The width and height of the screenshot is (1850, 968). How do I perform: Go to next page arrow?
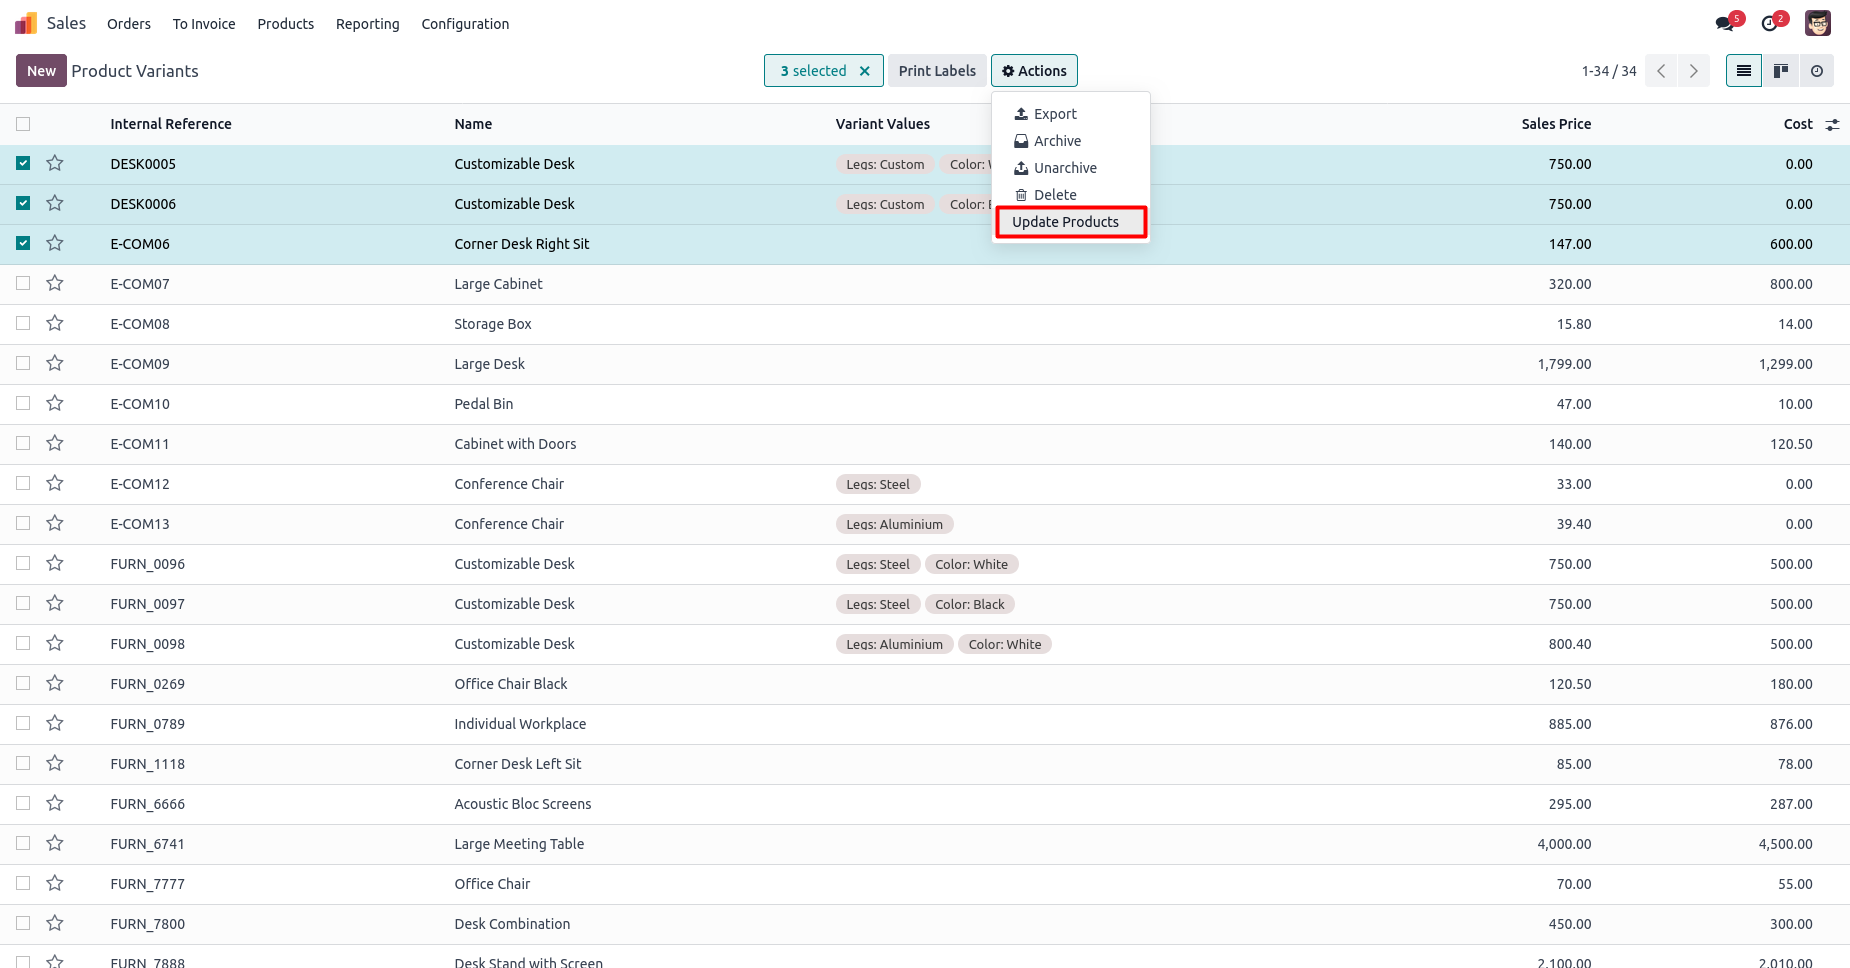point(1693,71)
